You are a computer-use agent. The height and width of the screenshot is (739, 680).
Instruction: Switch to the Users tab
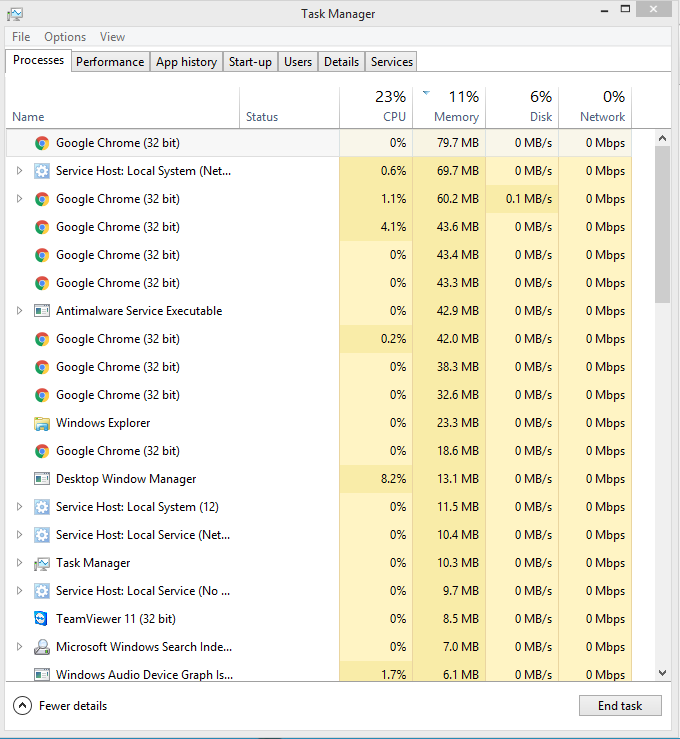click(x=298, y=62)
